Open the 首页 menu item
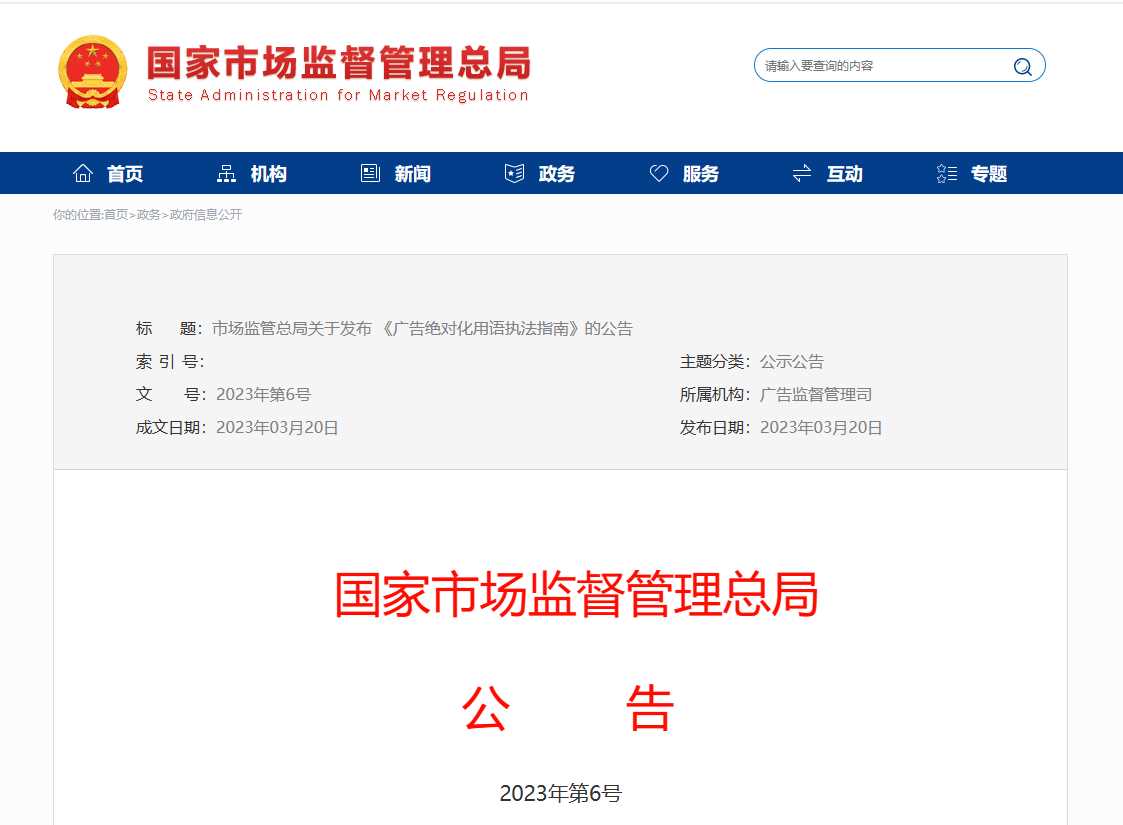1123x825 pixels. click(x=125, y=174)
